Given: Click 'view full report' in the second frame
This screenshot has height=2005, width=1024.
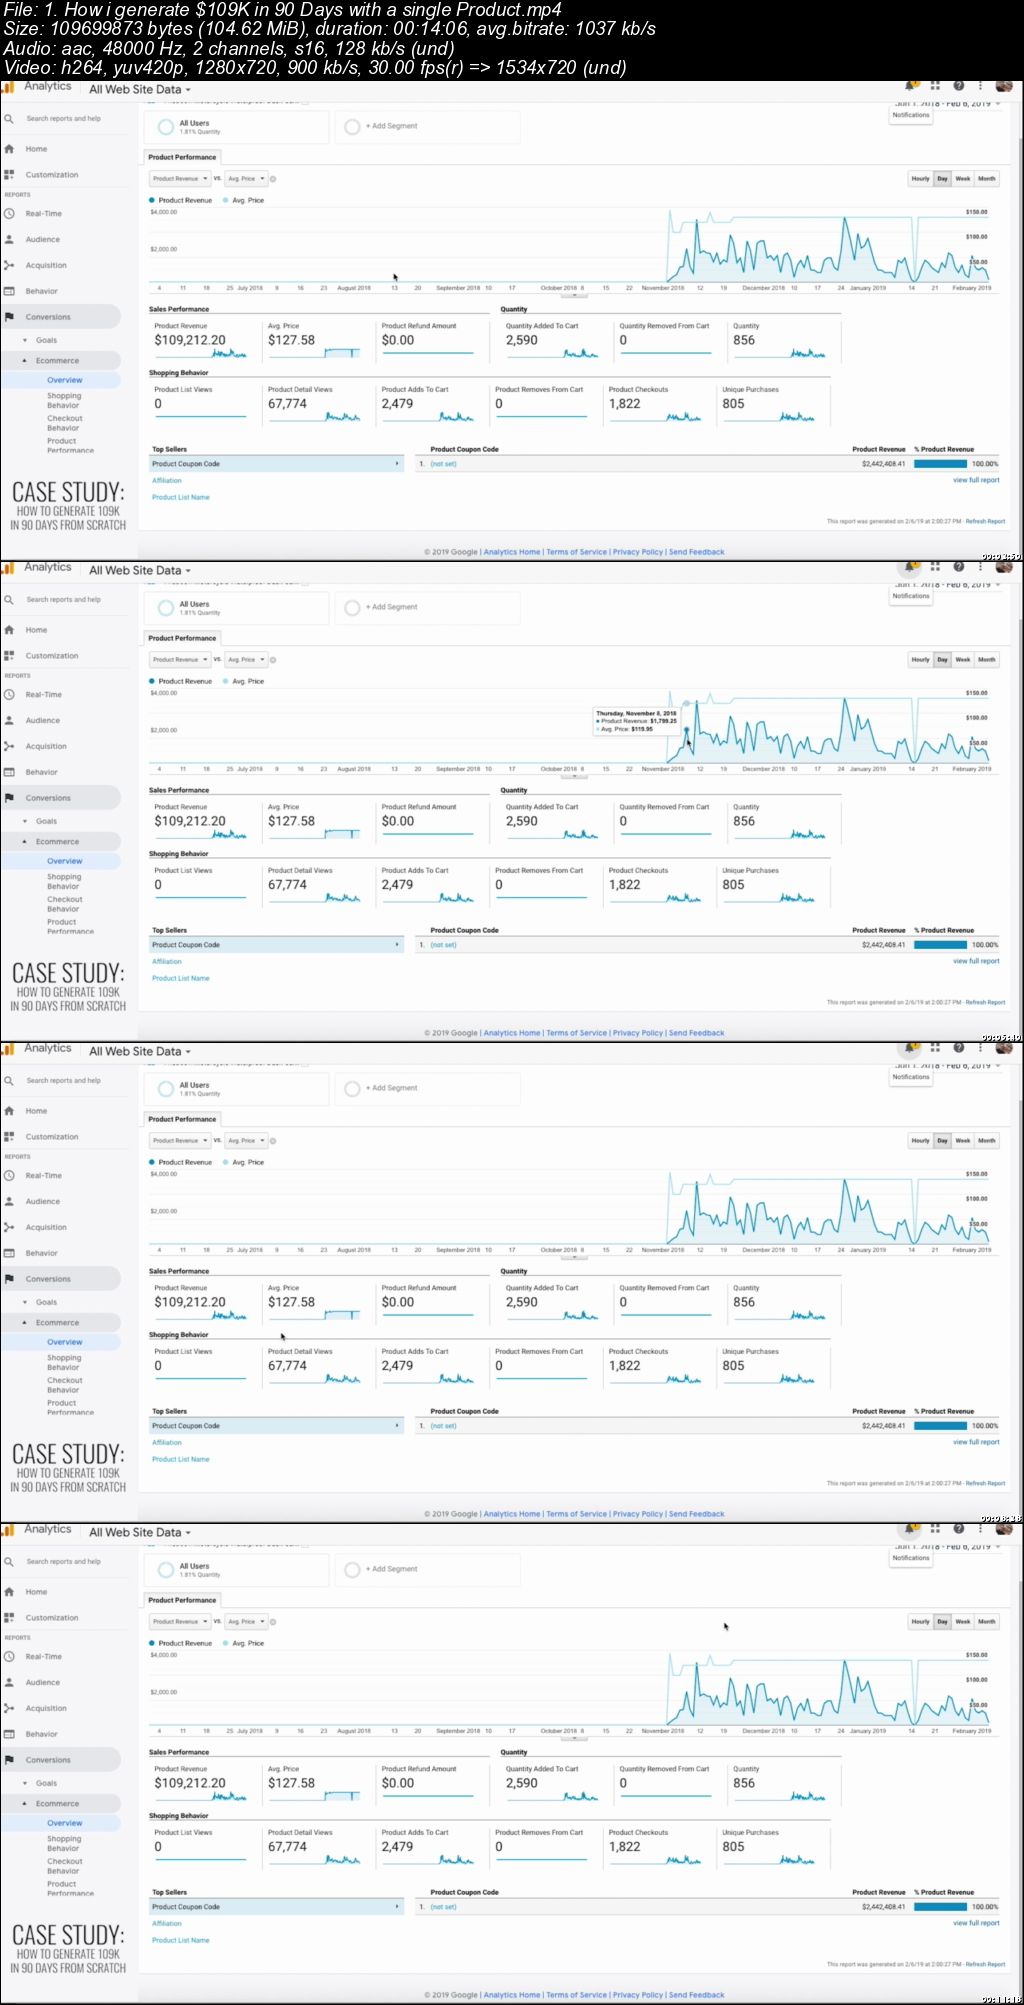Looking at the screenshot, I should click(x=976, y=962).
